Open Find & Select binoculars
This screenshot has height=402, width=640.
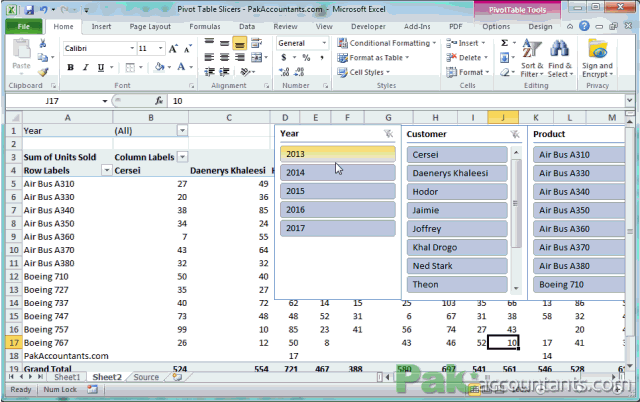point(560,58)
